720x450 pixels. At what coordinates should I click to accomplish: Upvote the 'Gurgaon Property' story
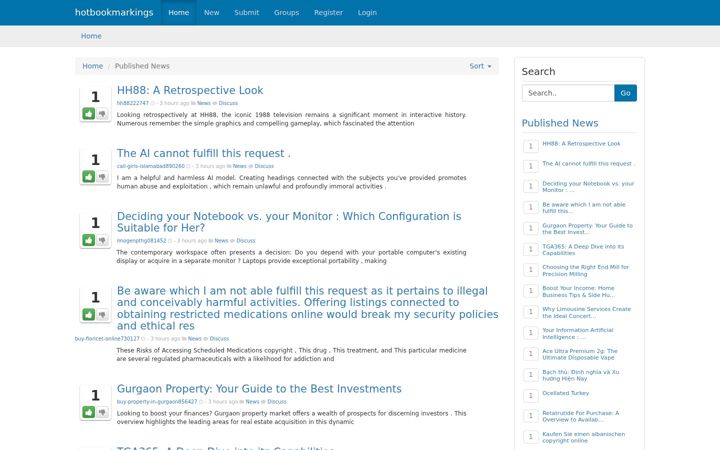(x=89, y=412)
